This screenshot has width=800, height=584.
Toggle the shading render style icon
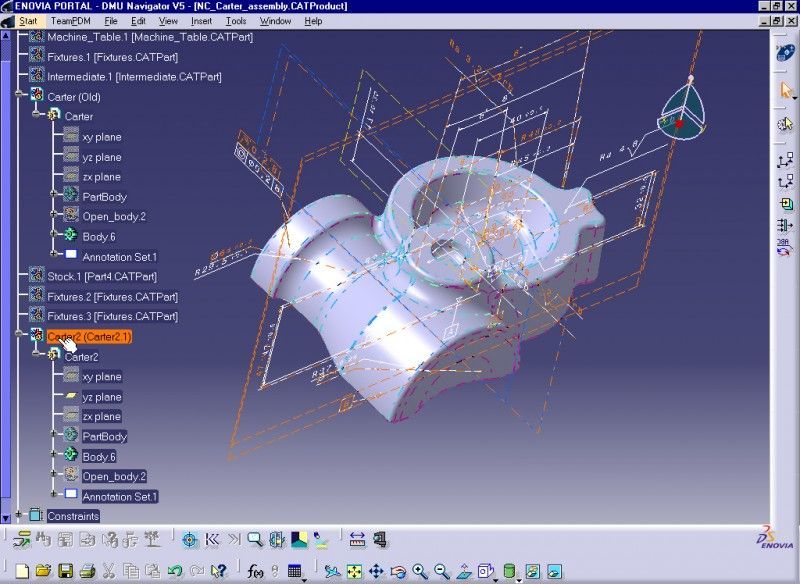pos(509,570)
